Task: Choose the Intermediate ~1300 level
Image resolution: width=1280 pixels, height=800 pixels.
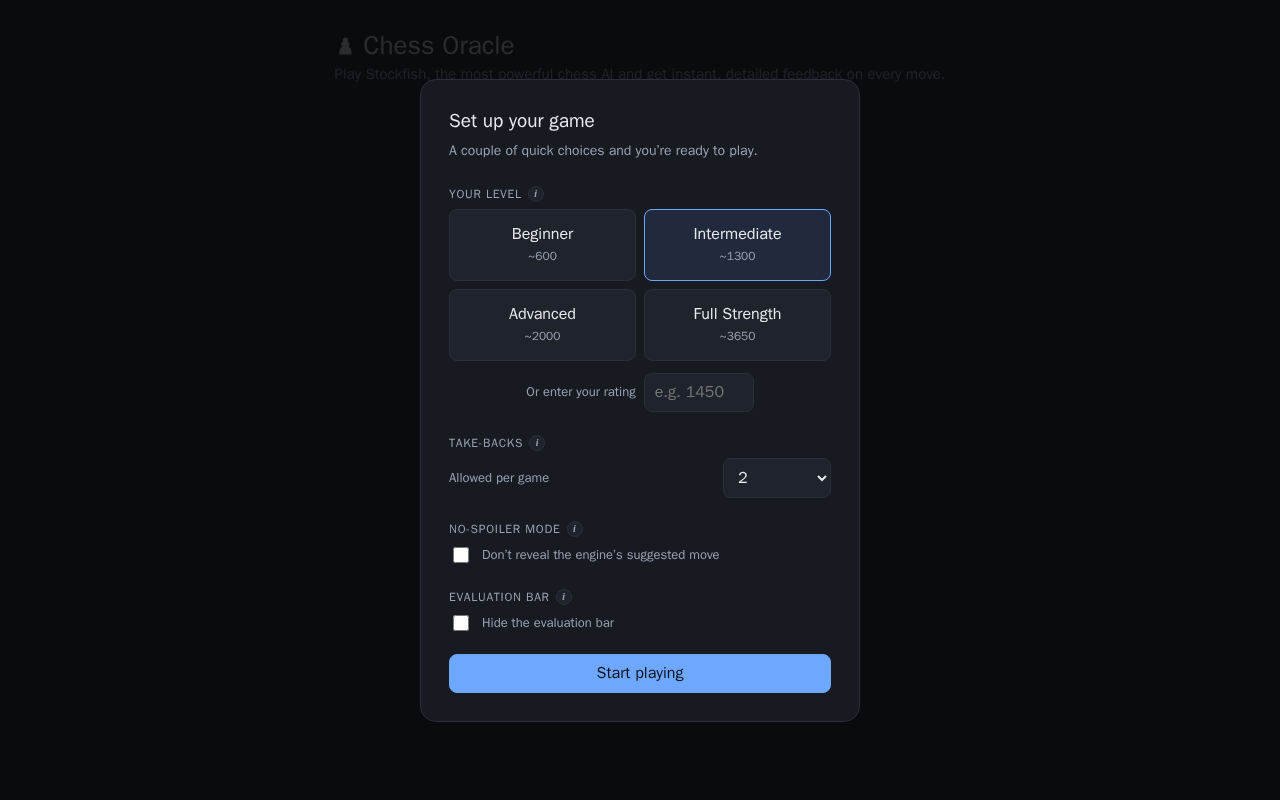Action: tap(737, 245)
